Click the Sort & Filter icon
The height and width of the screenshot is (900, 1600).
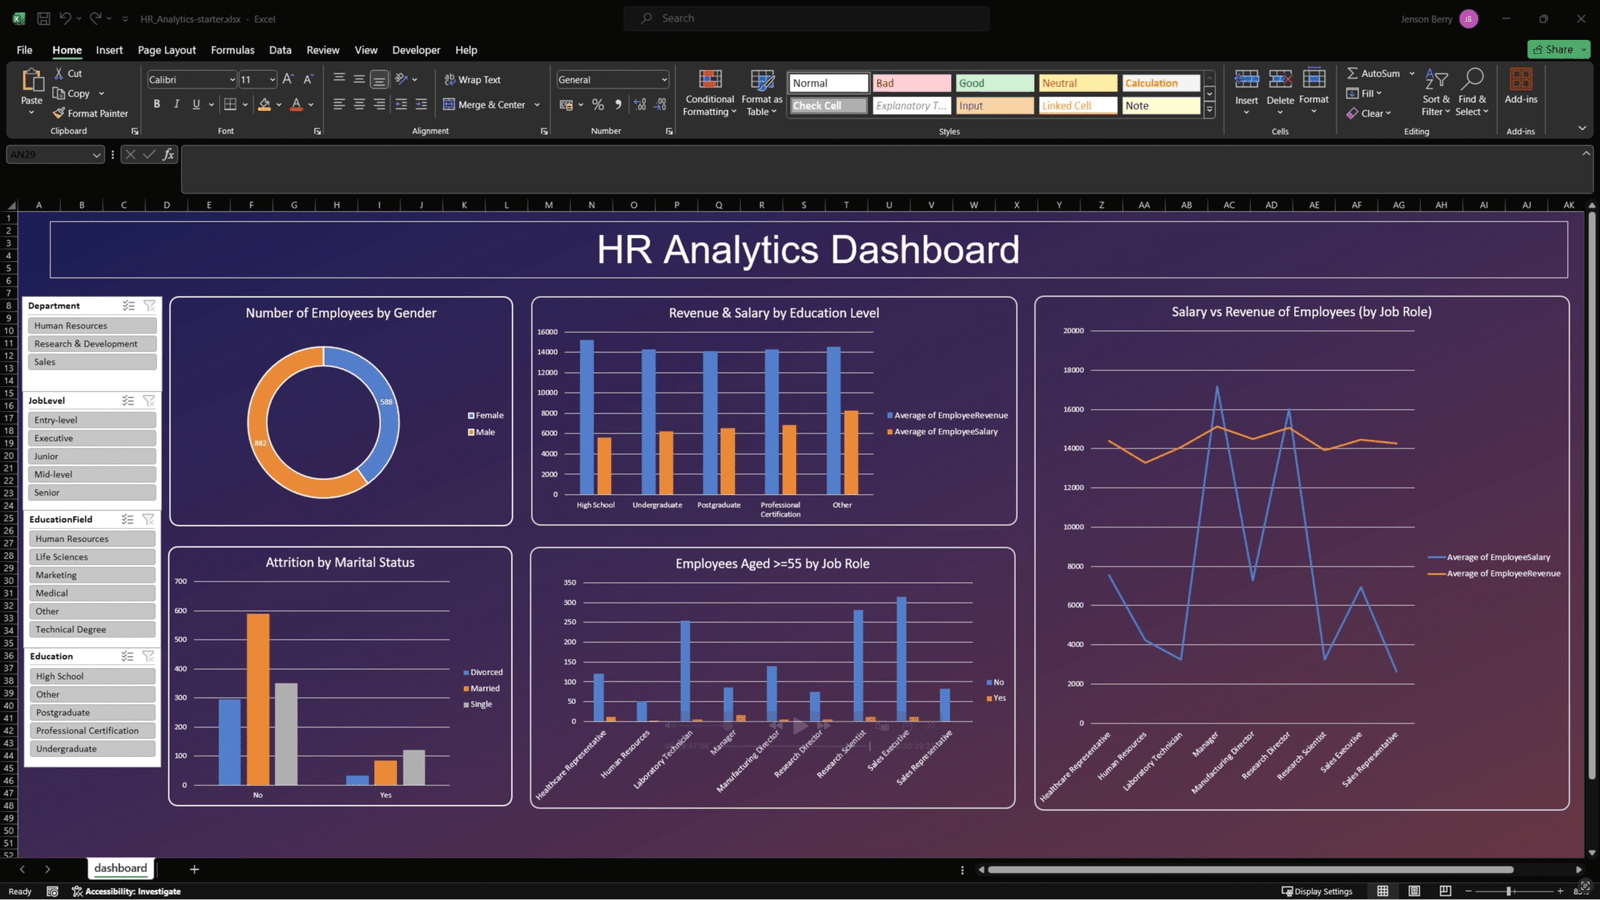(x=1436, y=80)
